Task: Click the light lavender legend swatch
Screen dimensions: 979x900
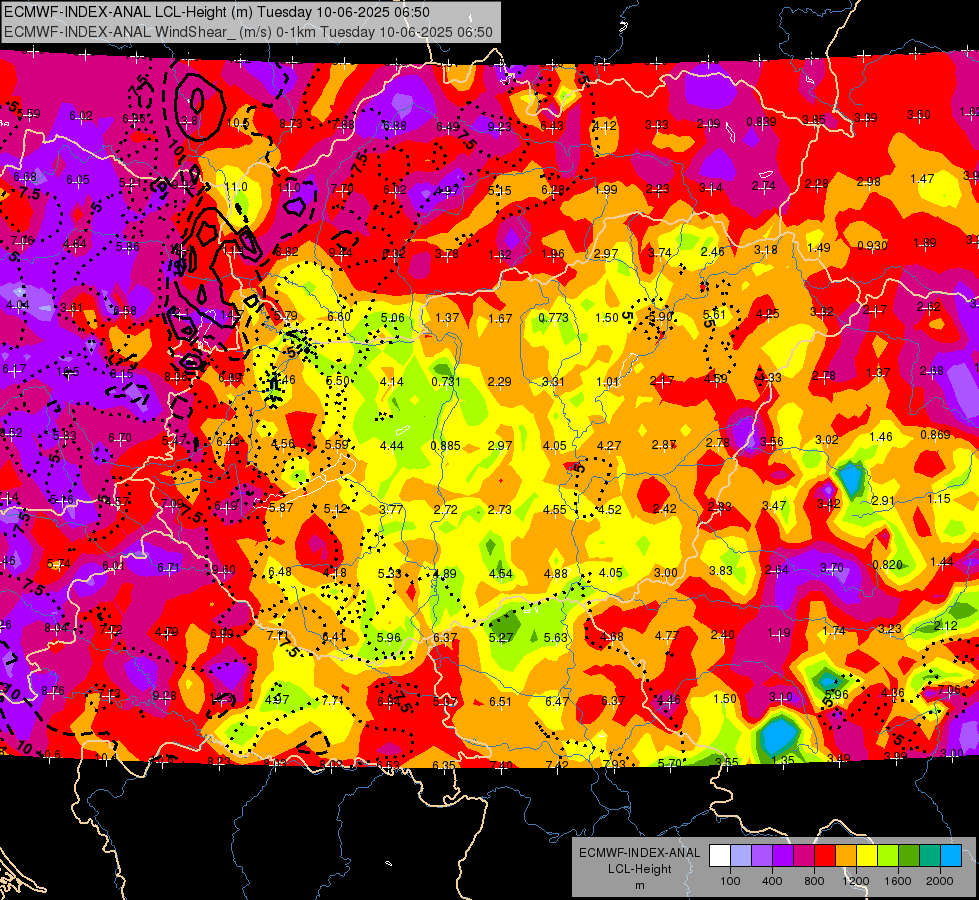Action: tap(741, 856)
